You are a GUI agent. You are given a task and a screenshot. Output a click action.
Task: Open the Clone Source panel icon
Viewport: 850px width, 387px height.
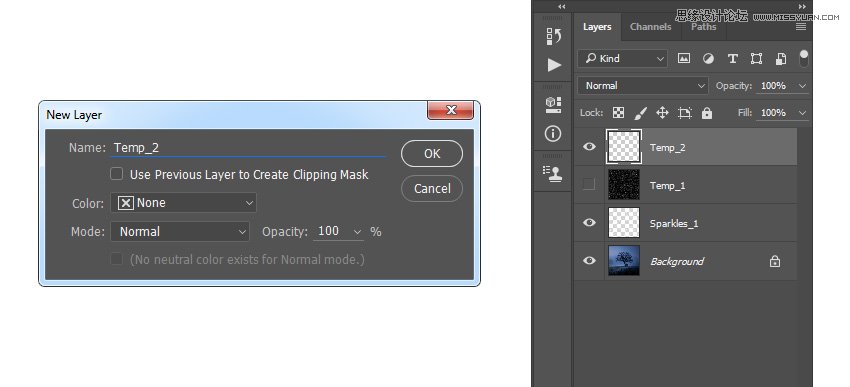[553, 173]
